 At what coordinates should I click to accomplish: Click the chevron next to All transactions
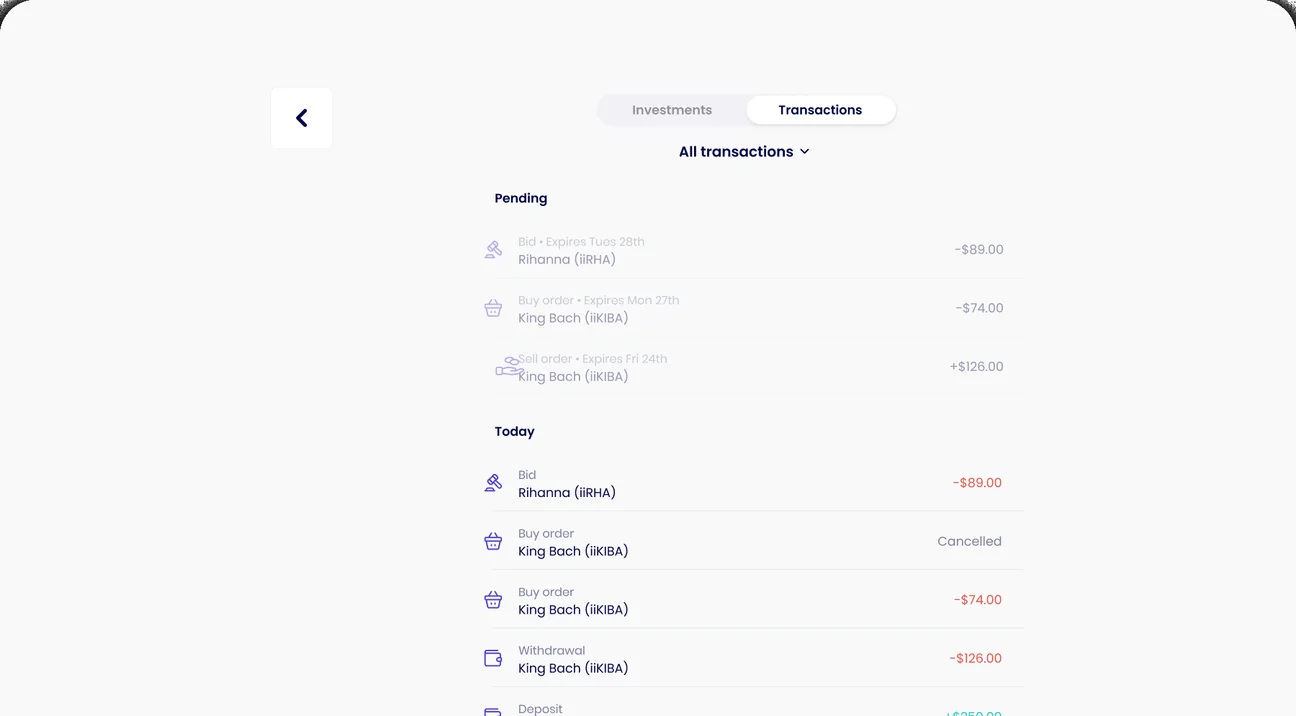pyautogui.click(x=804, y=152)
